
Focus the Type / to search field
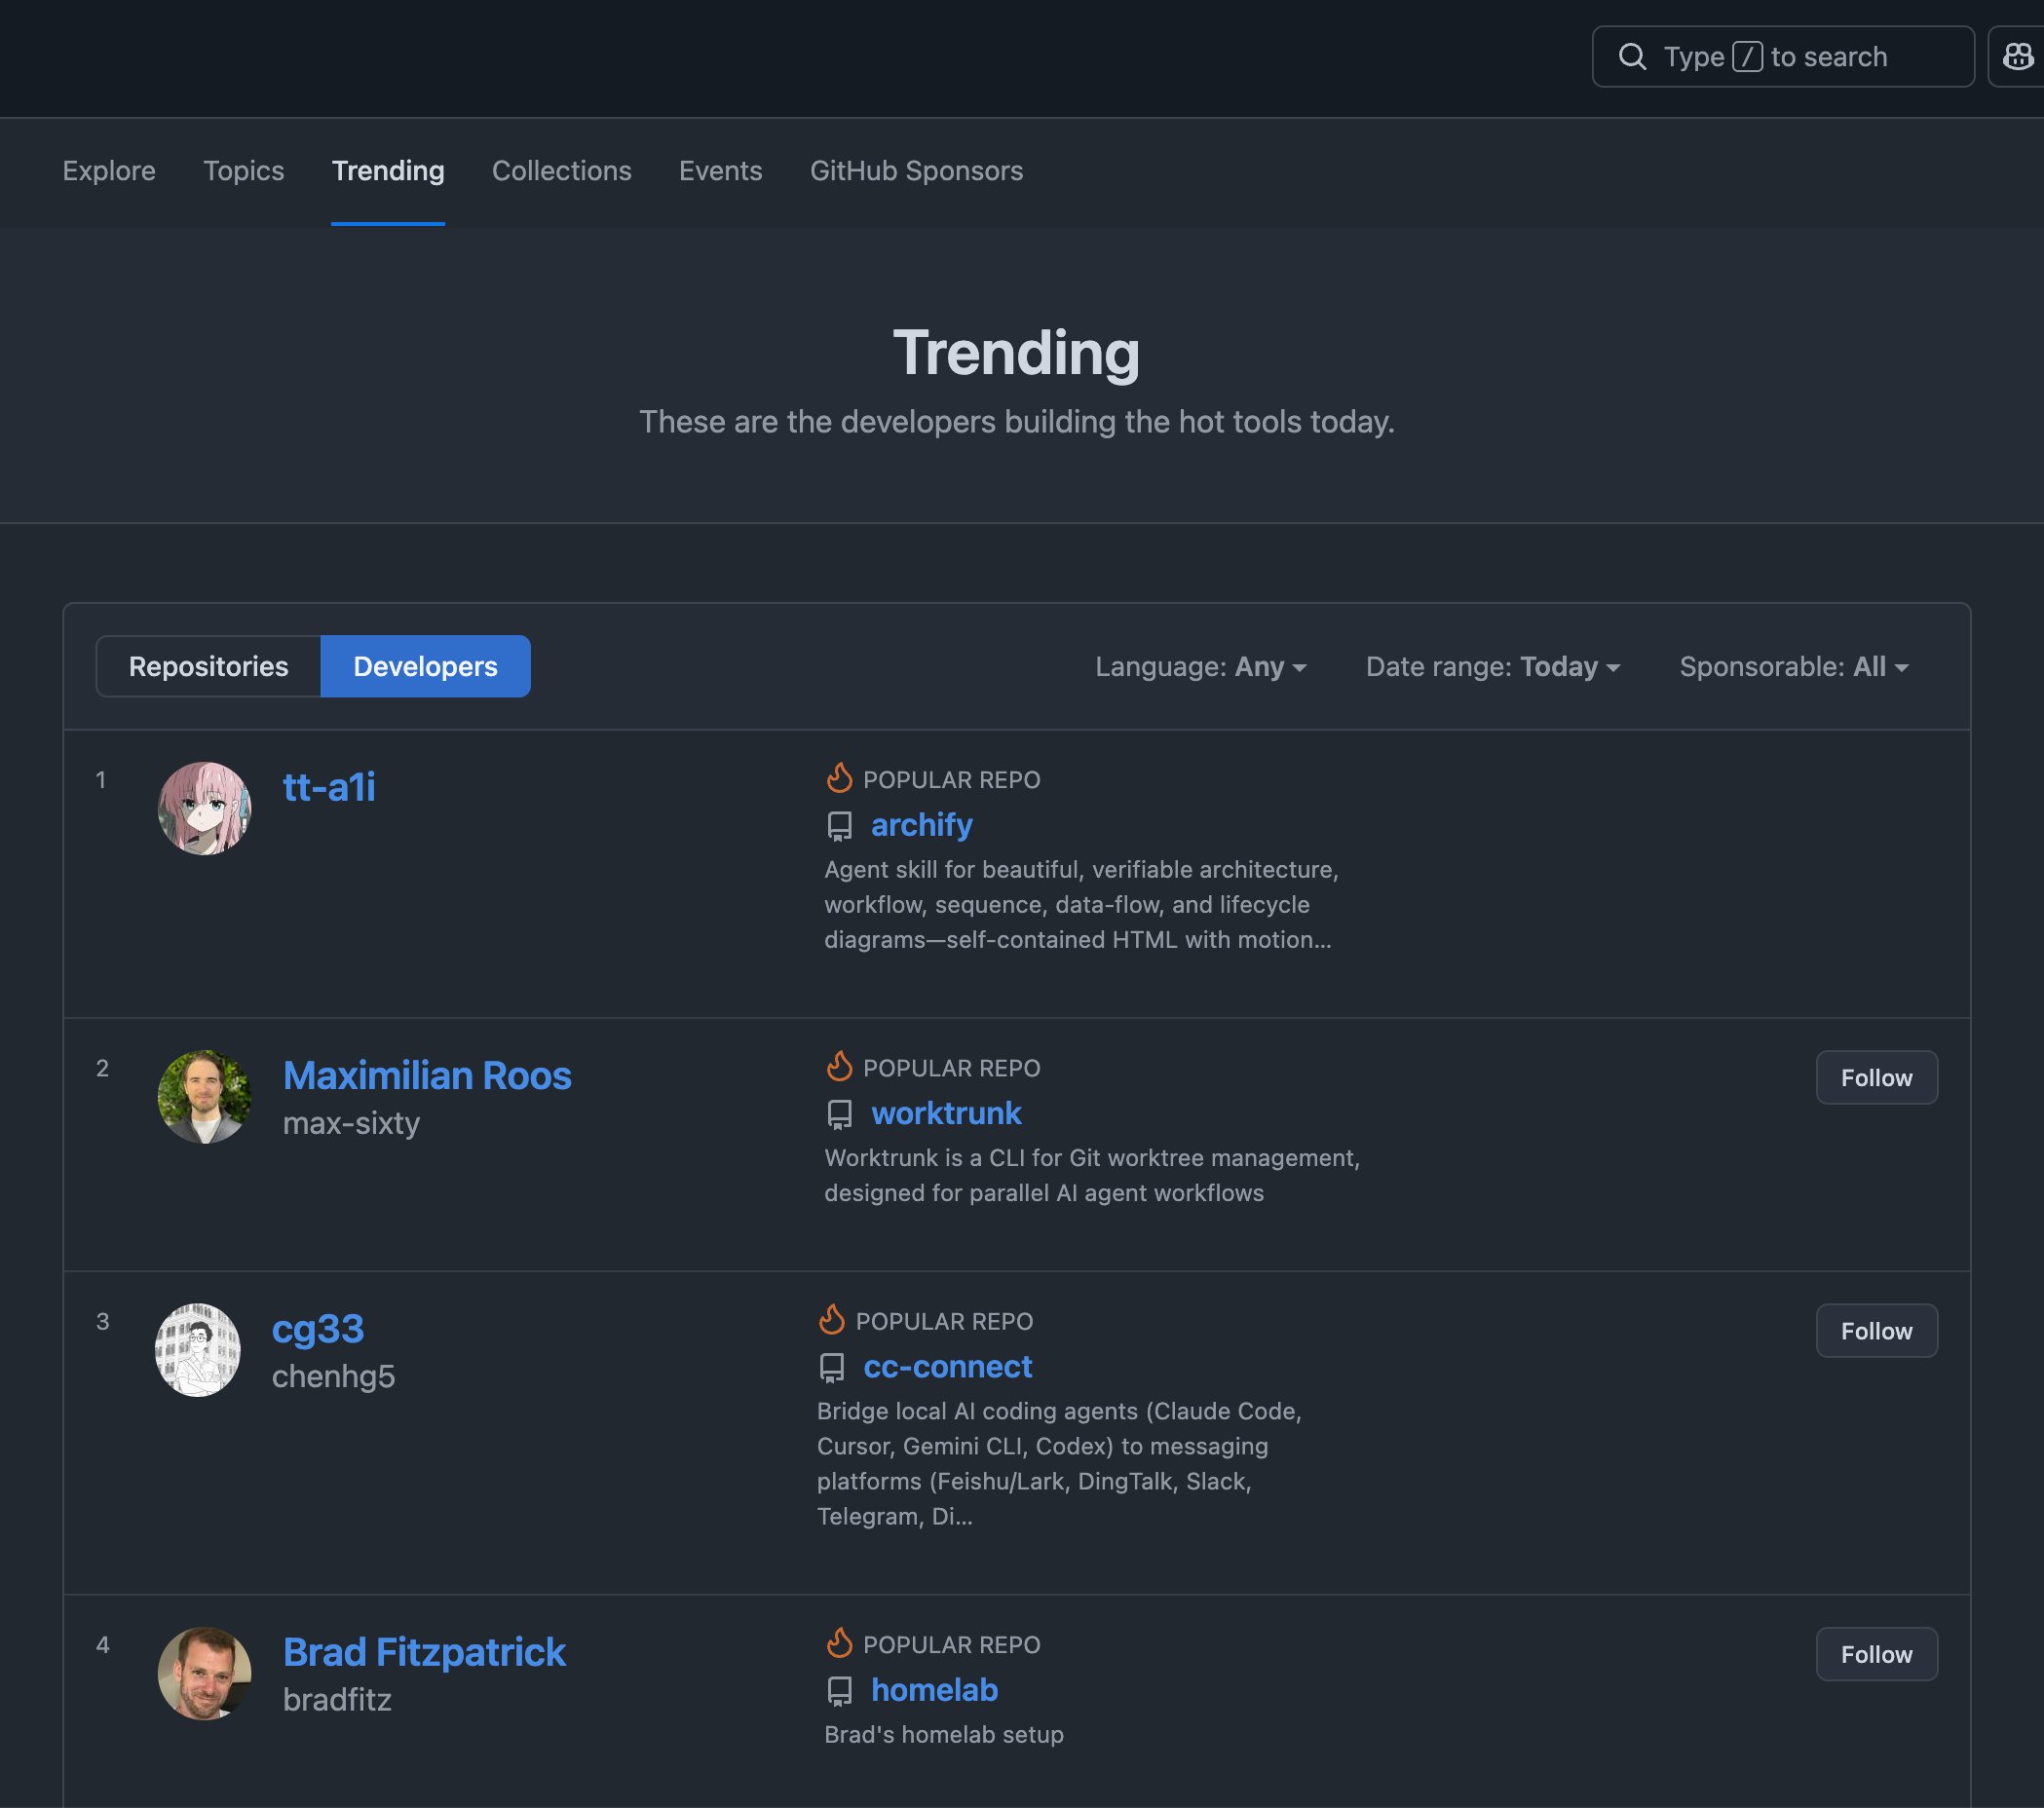(x=1782, y=57)
